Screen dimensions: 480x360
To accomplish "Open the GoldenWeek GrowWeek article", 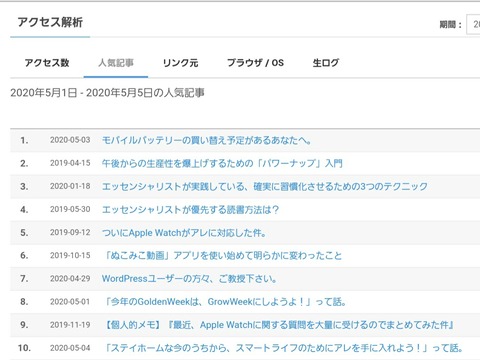I will tap(224, 302).
